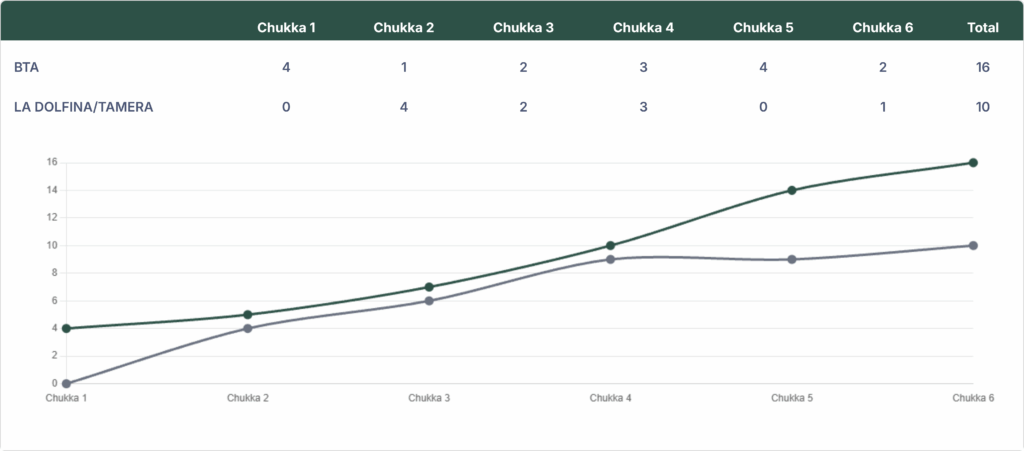Image resolution: width=1024 pixels, height=451 pixels.
Task: Click the Total column header
Action: pos(983,27)
